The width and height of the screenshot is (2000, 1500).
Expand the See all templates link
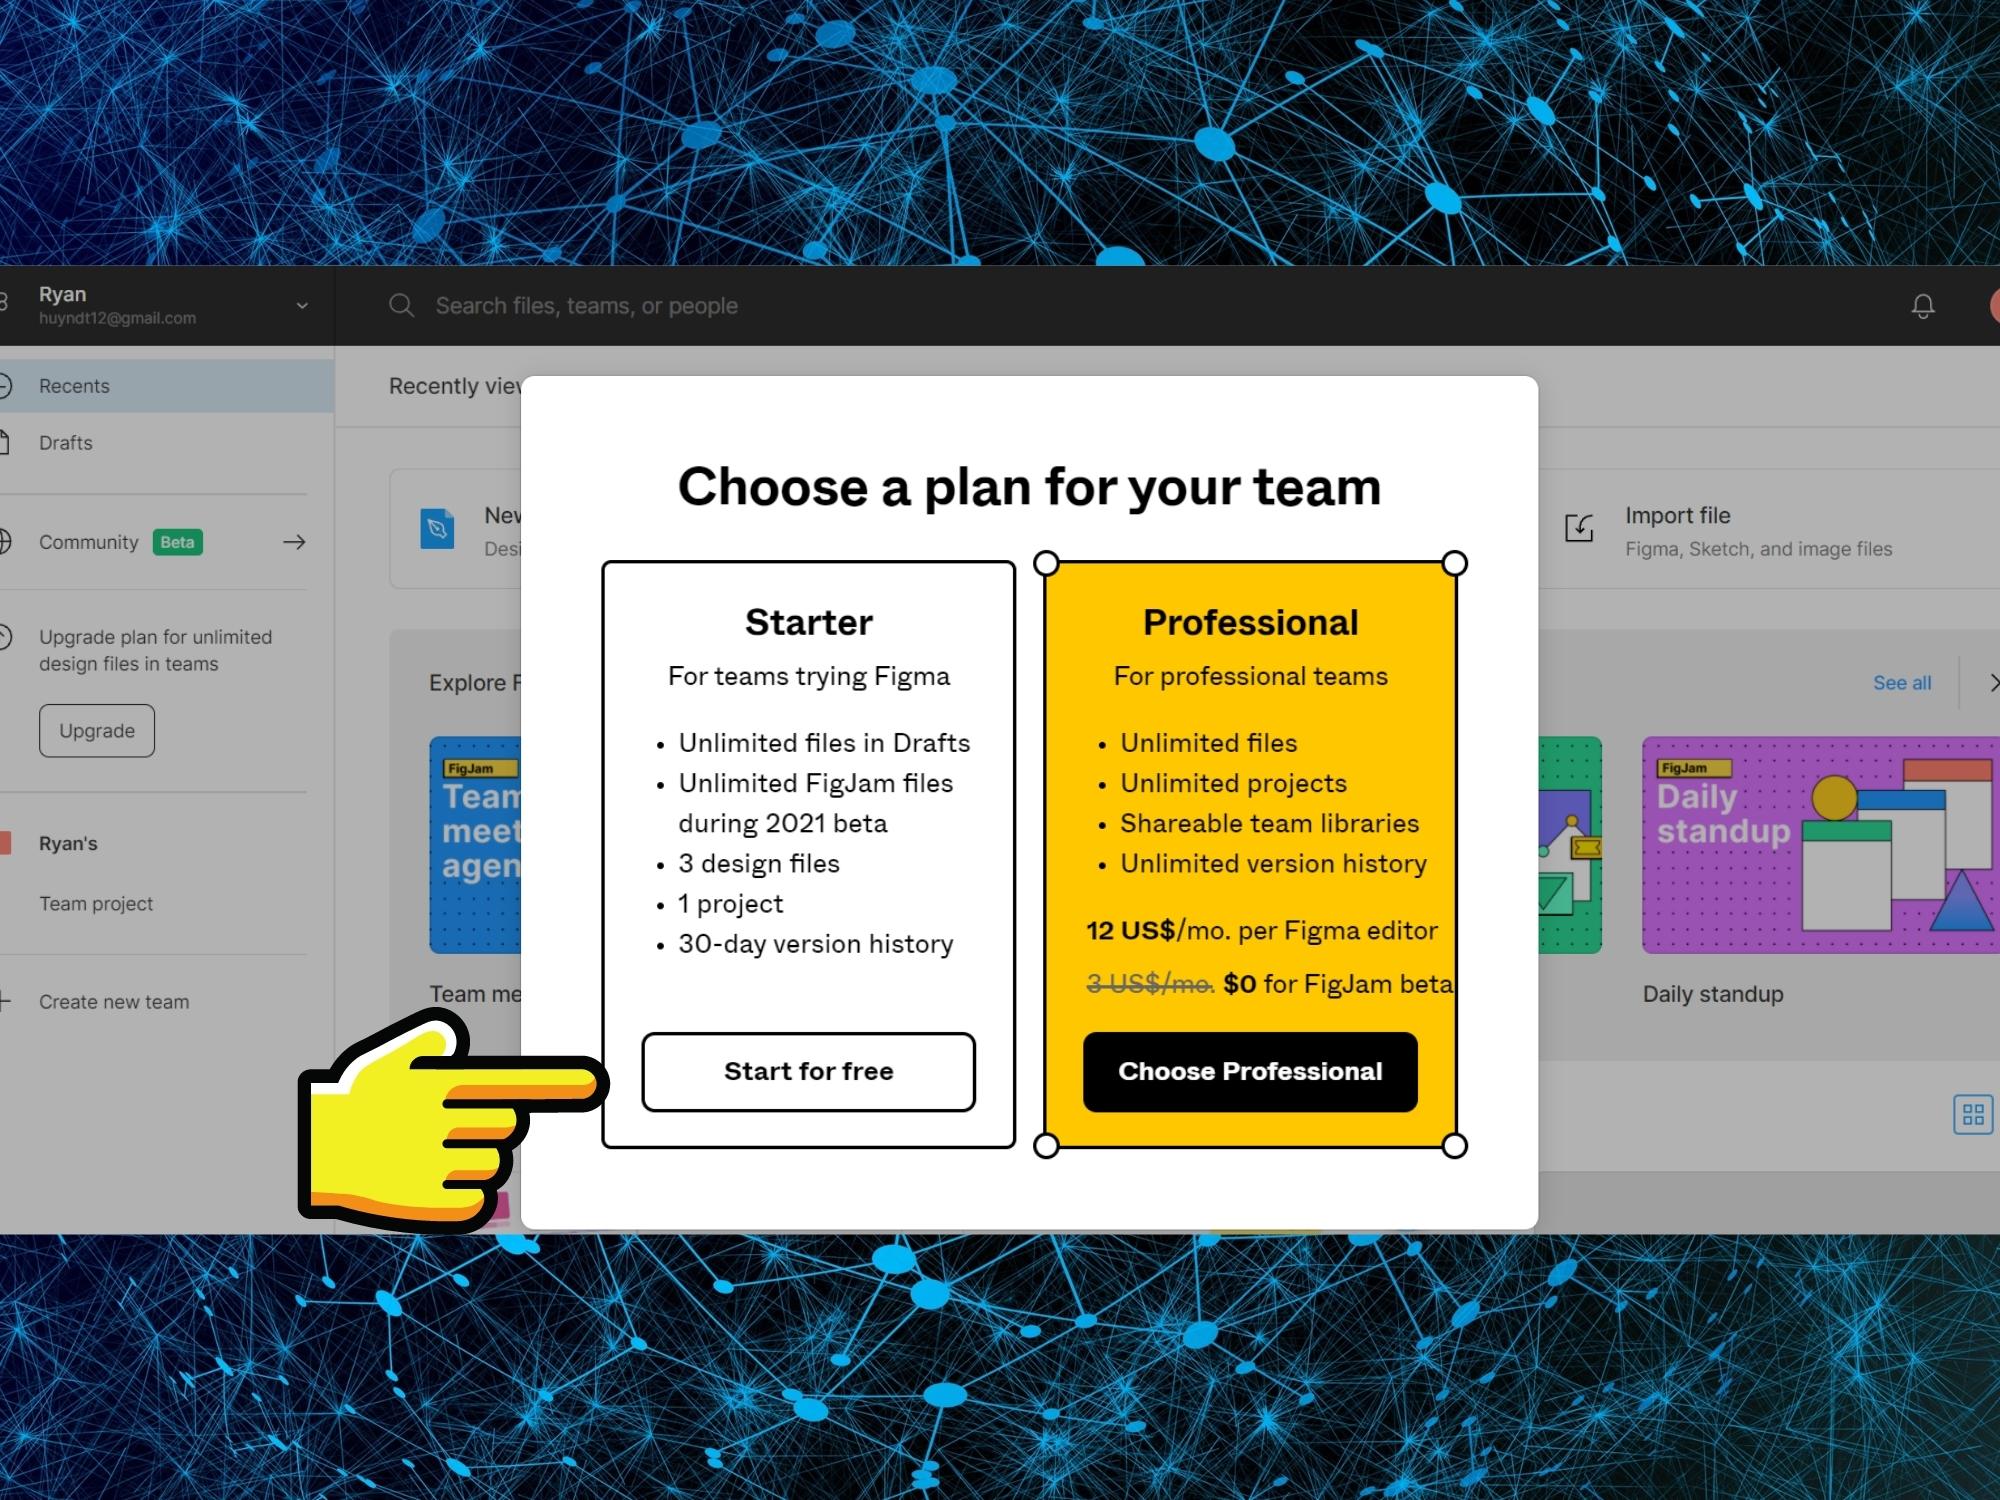coord(1899,681)
